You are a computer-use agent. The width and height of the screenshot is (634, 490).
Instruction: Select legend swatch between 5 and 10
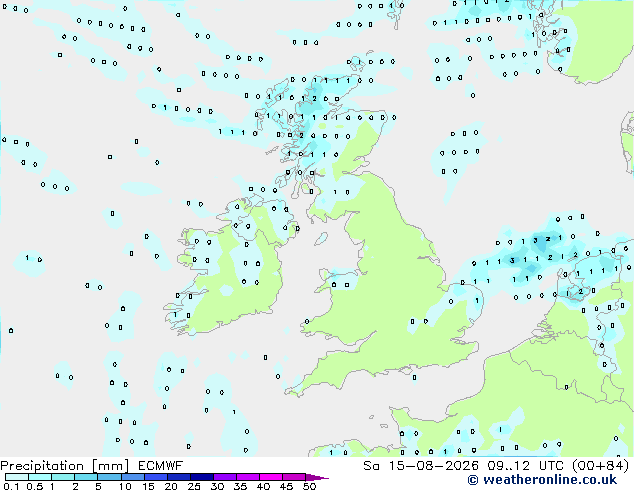point(109,477)
